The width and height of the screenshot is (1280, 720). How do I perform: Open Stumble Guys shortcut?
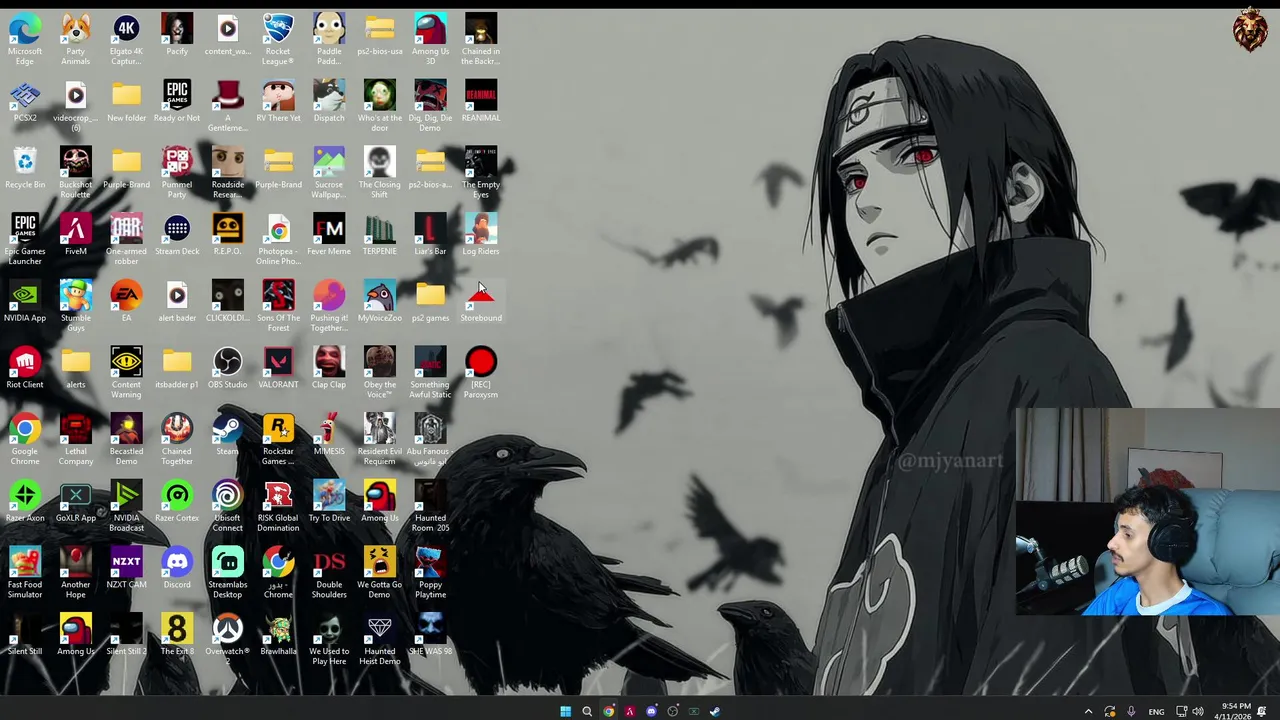[76, 306]
